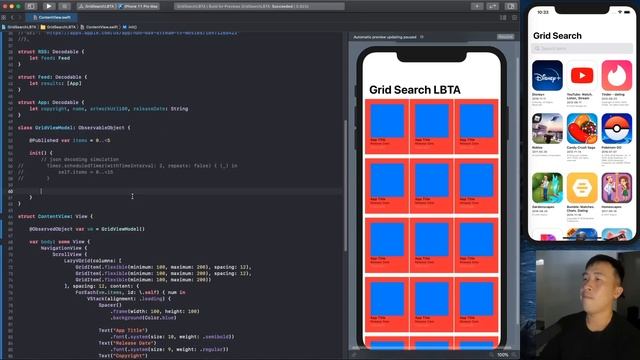Click the preview paused info icon
This screenshot has width=640, height=360.
[x=422, y=37]
